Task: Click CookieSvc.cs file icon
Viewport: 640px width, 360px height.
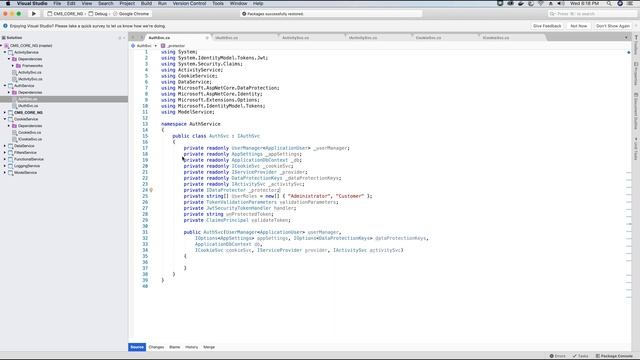Action: click(15, 132)
